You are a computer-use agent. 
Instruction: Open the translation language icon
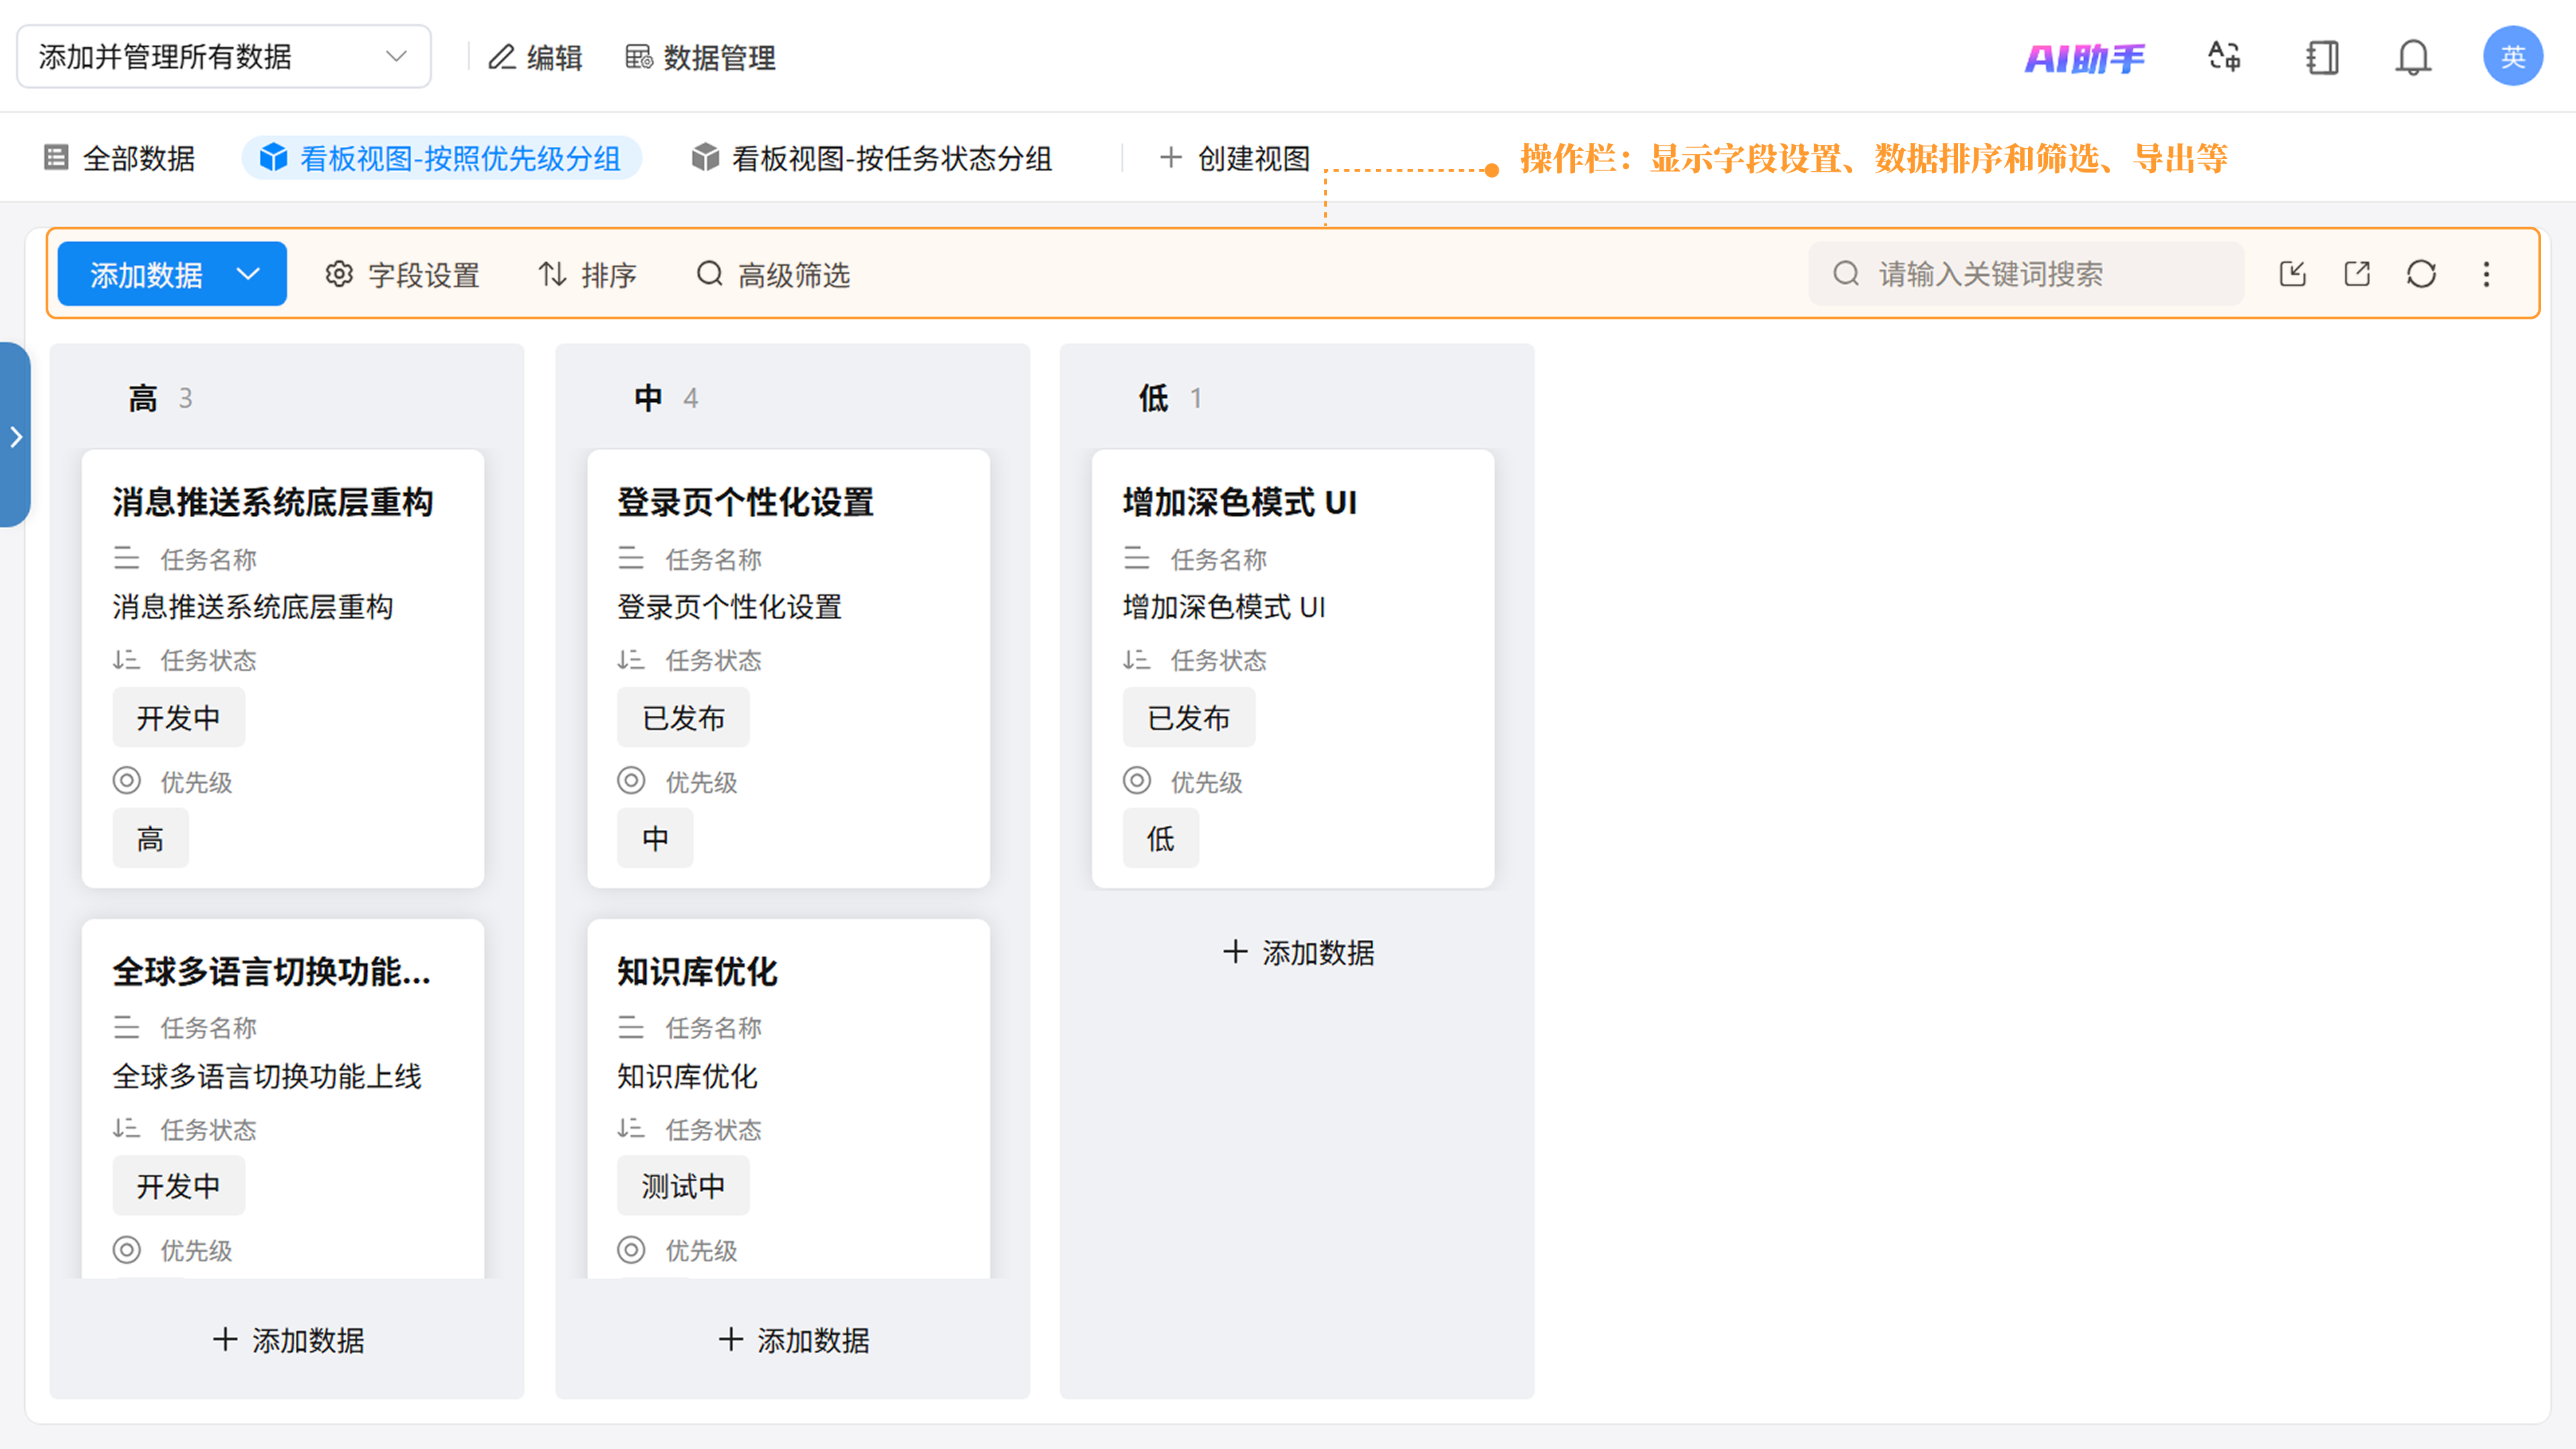click(2224, 57)
